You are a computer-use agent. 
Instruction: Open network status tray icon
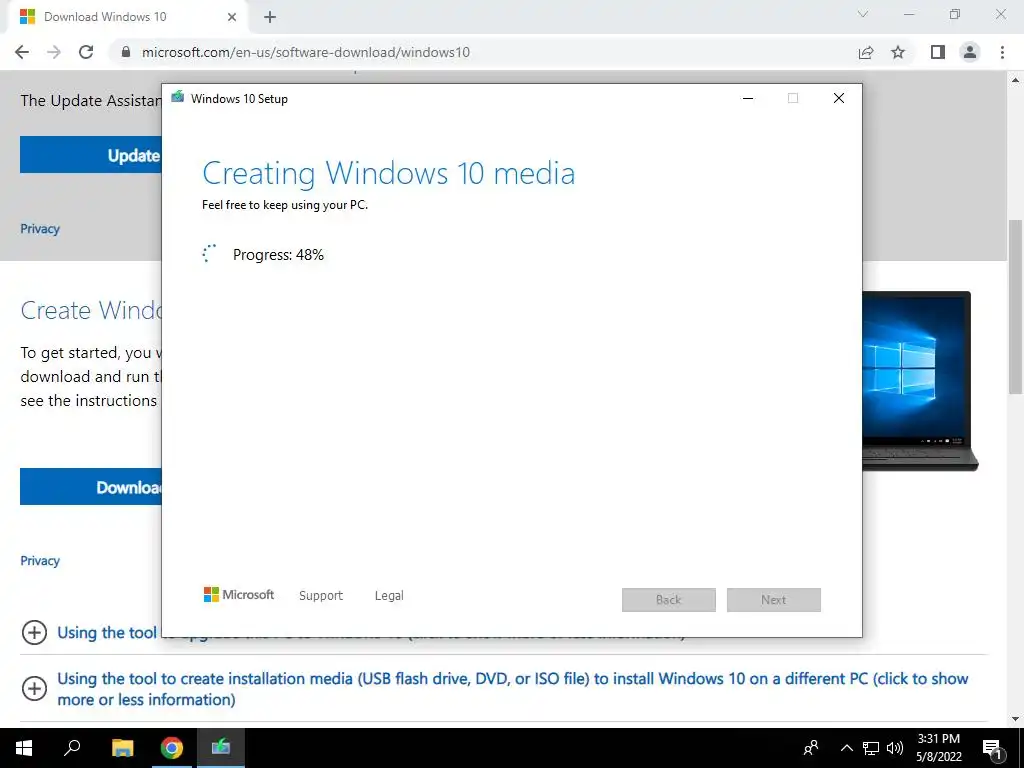(871, 748)
